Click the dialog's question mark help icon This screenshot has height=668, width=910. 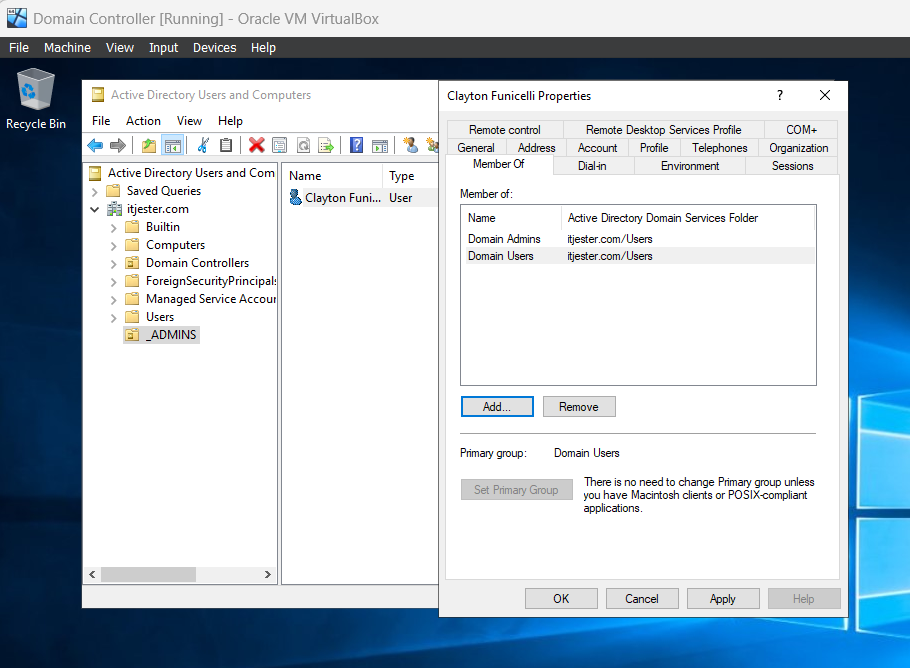tap(780, 95)
